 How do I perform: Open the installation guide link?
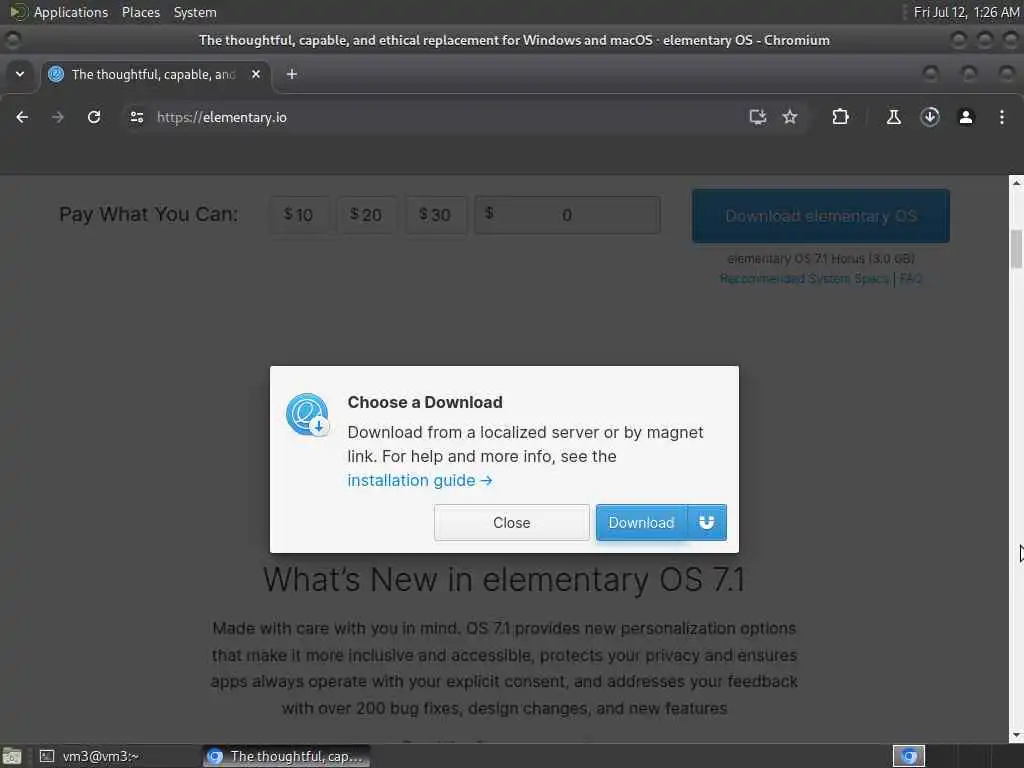(x=420, y=481)
